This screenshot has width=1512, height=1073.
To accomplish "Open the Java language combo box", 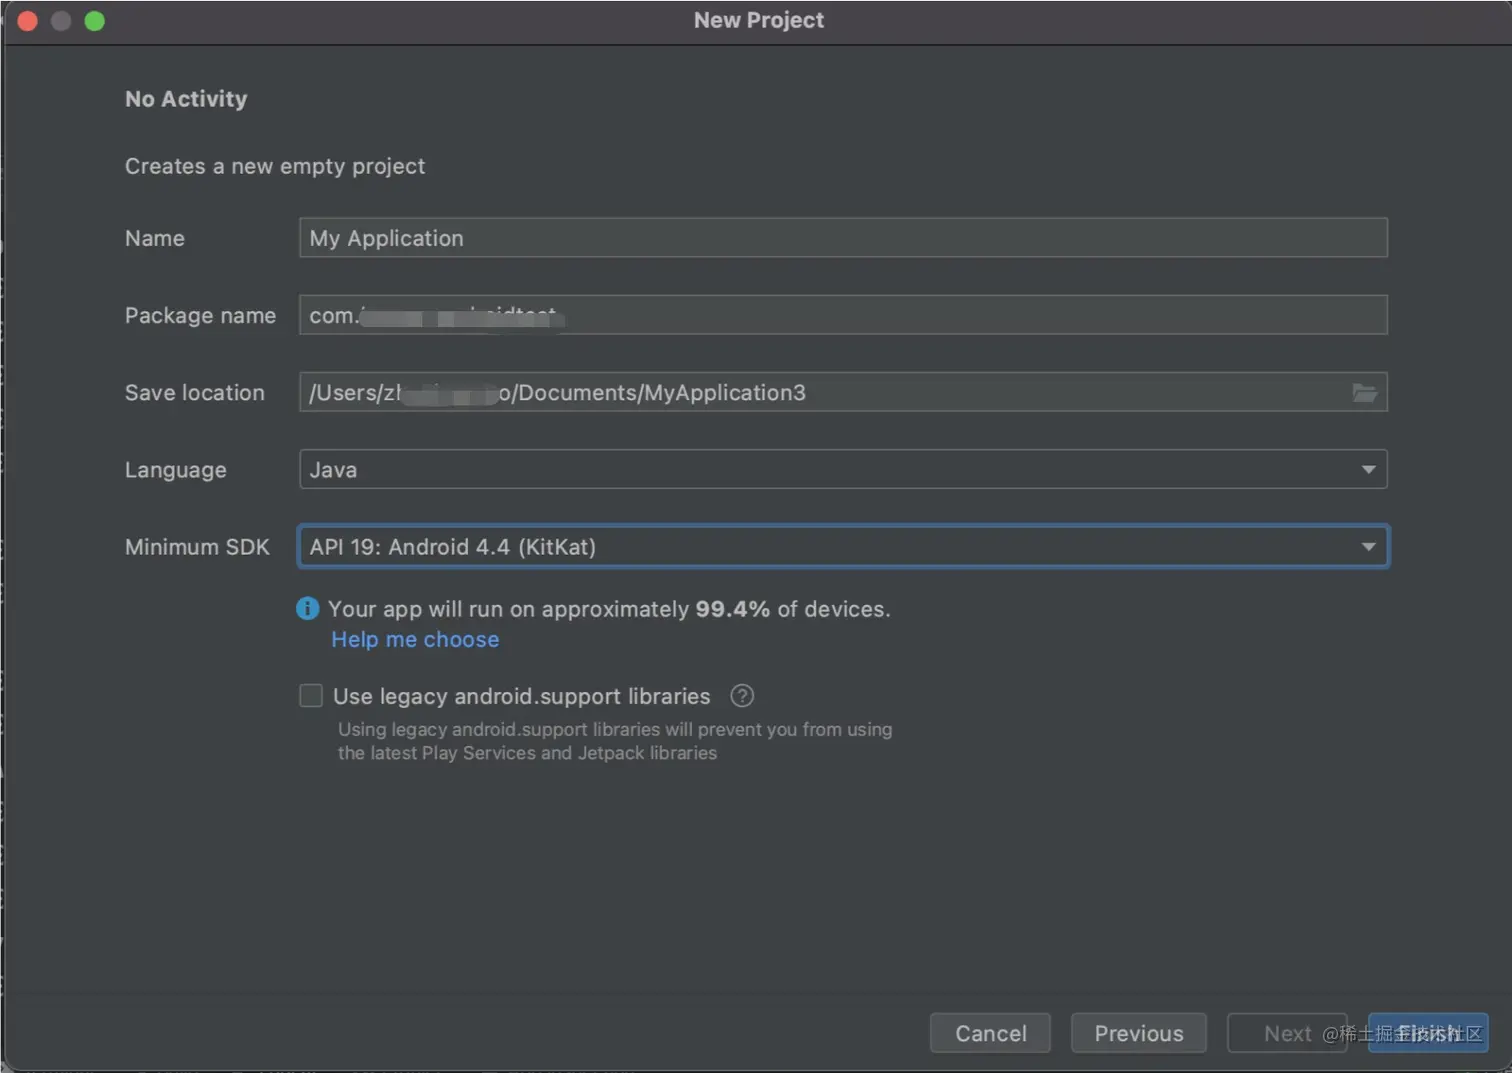I will (x=843, y=470).
